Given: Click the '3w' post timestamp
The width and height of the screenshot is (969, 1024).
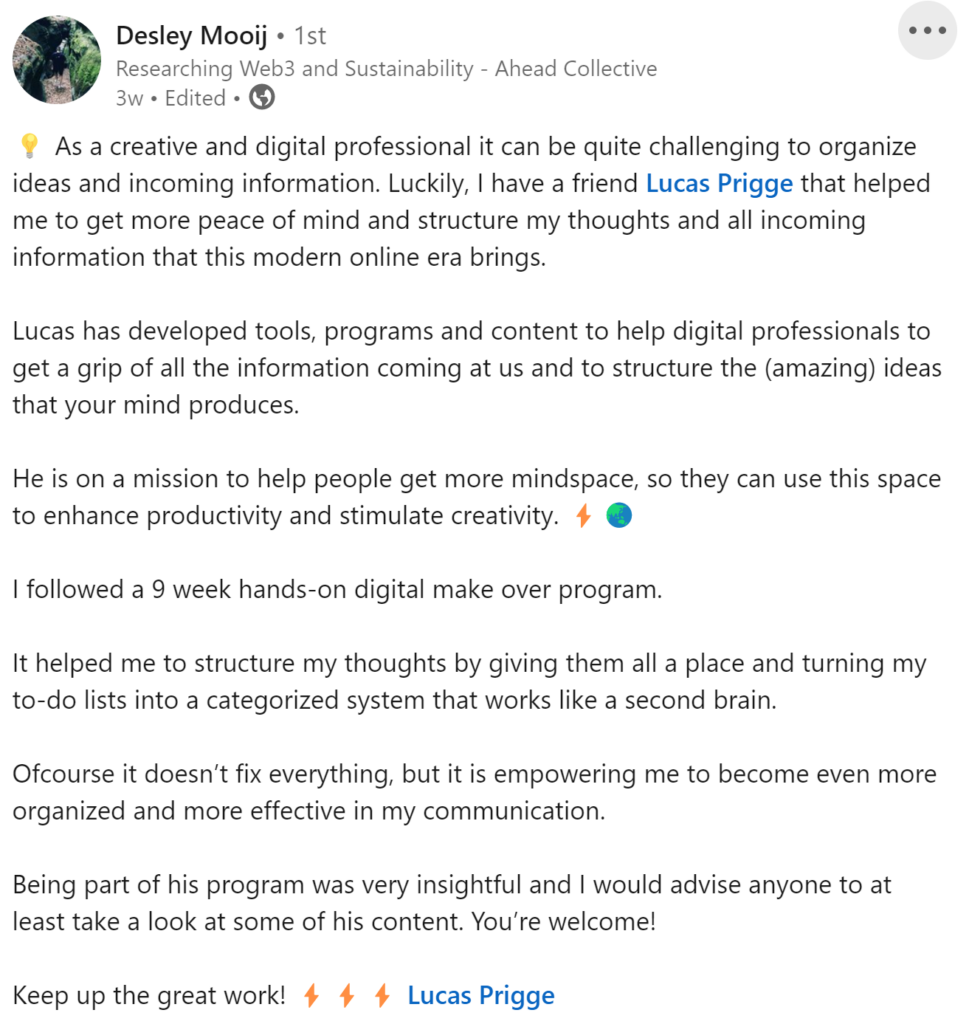Looking at the screenshot, I should 129,99.
